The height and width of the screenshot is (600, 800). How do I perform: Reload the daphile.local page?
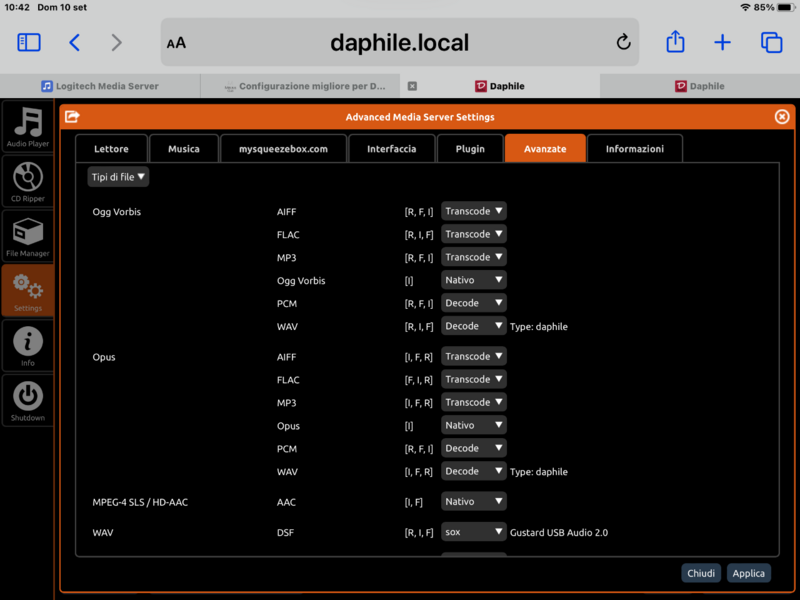coord(623,42)
